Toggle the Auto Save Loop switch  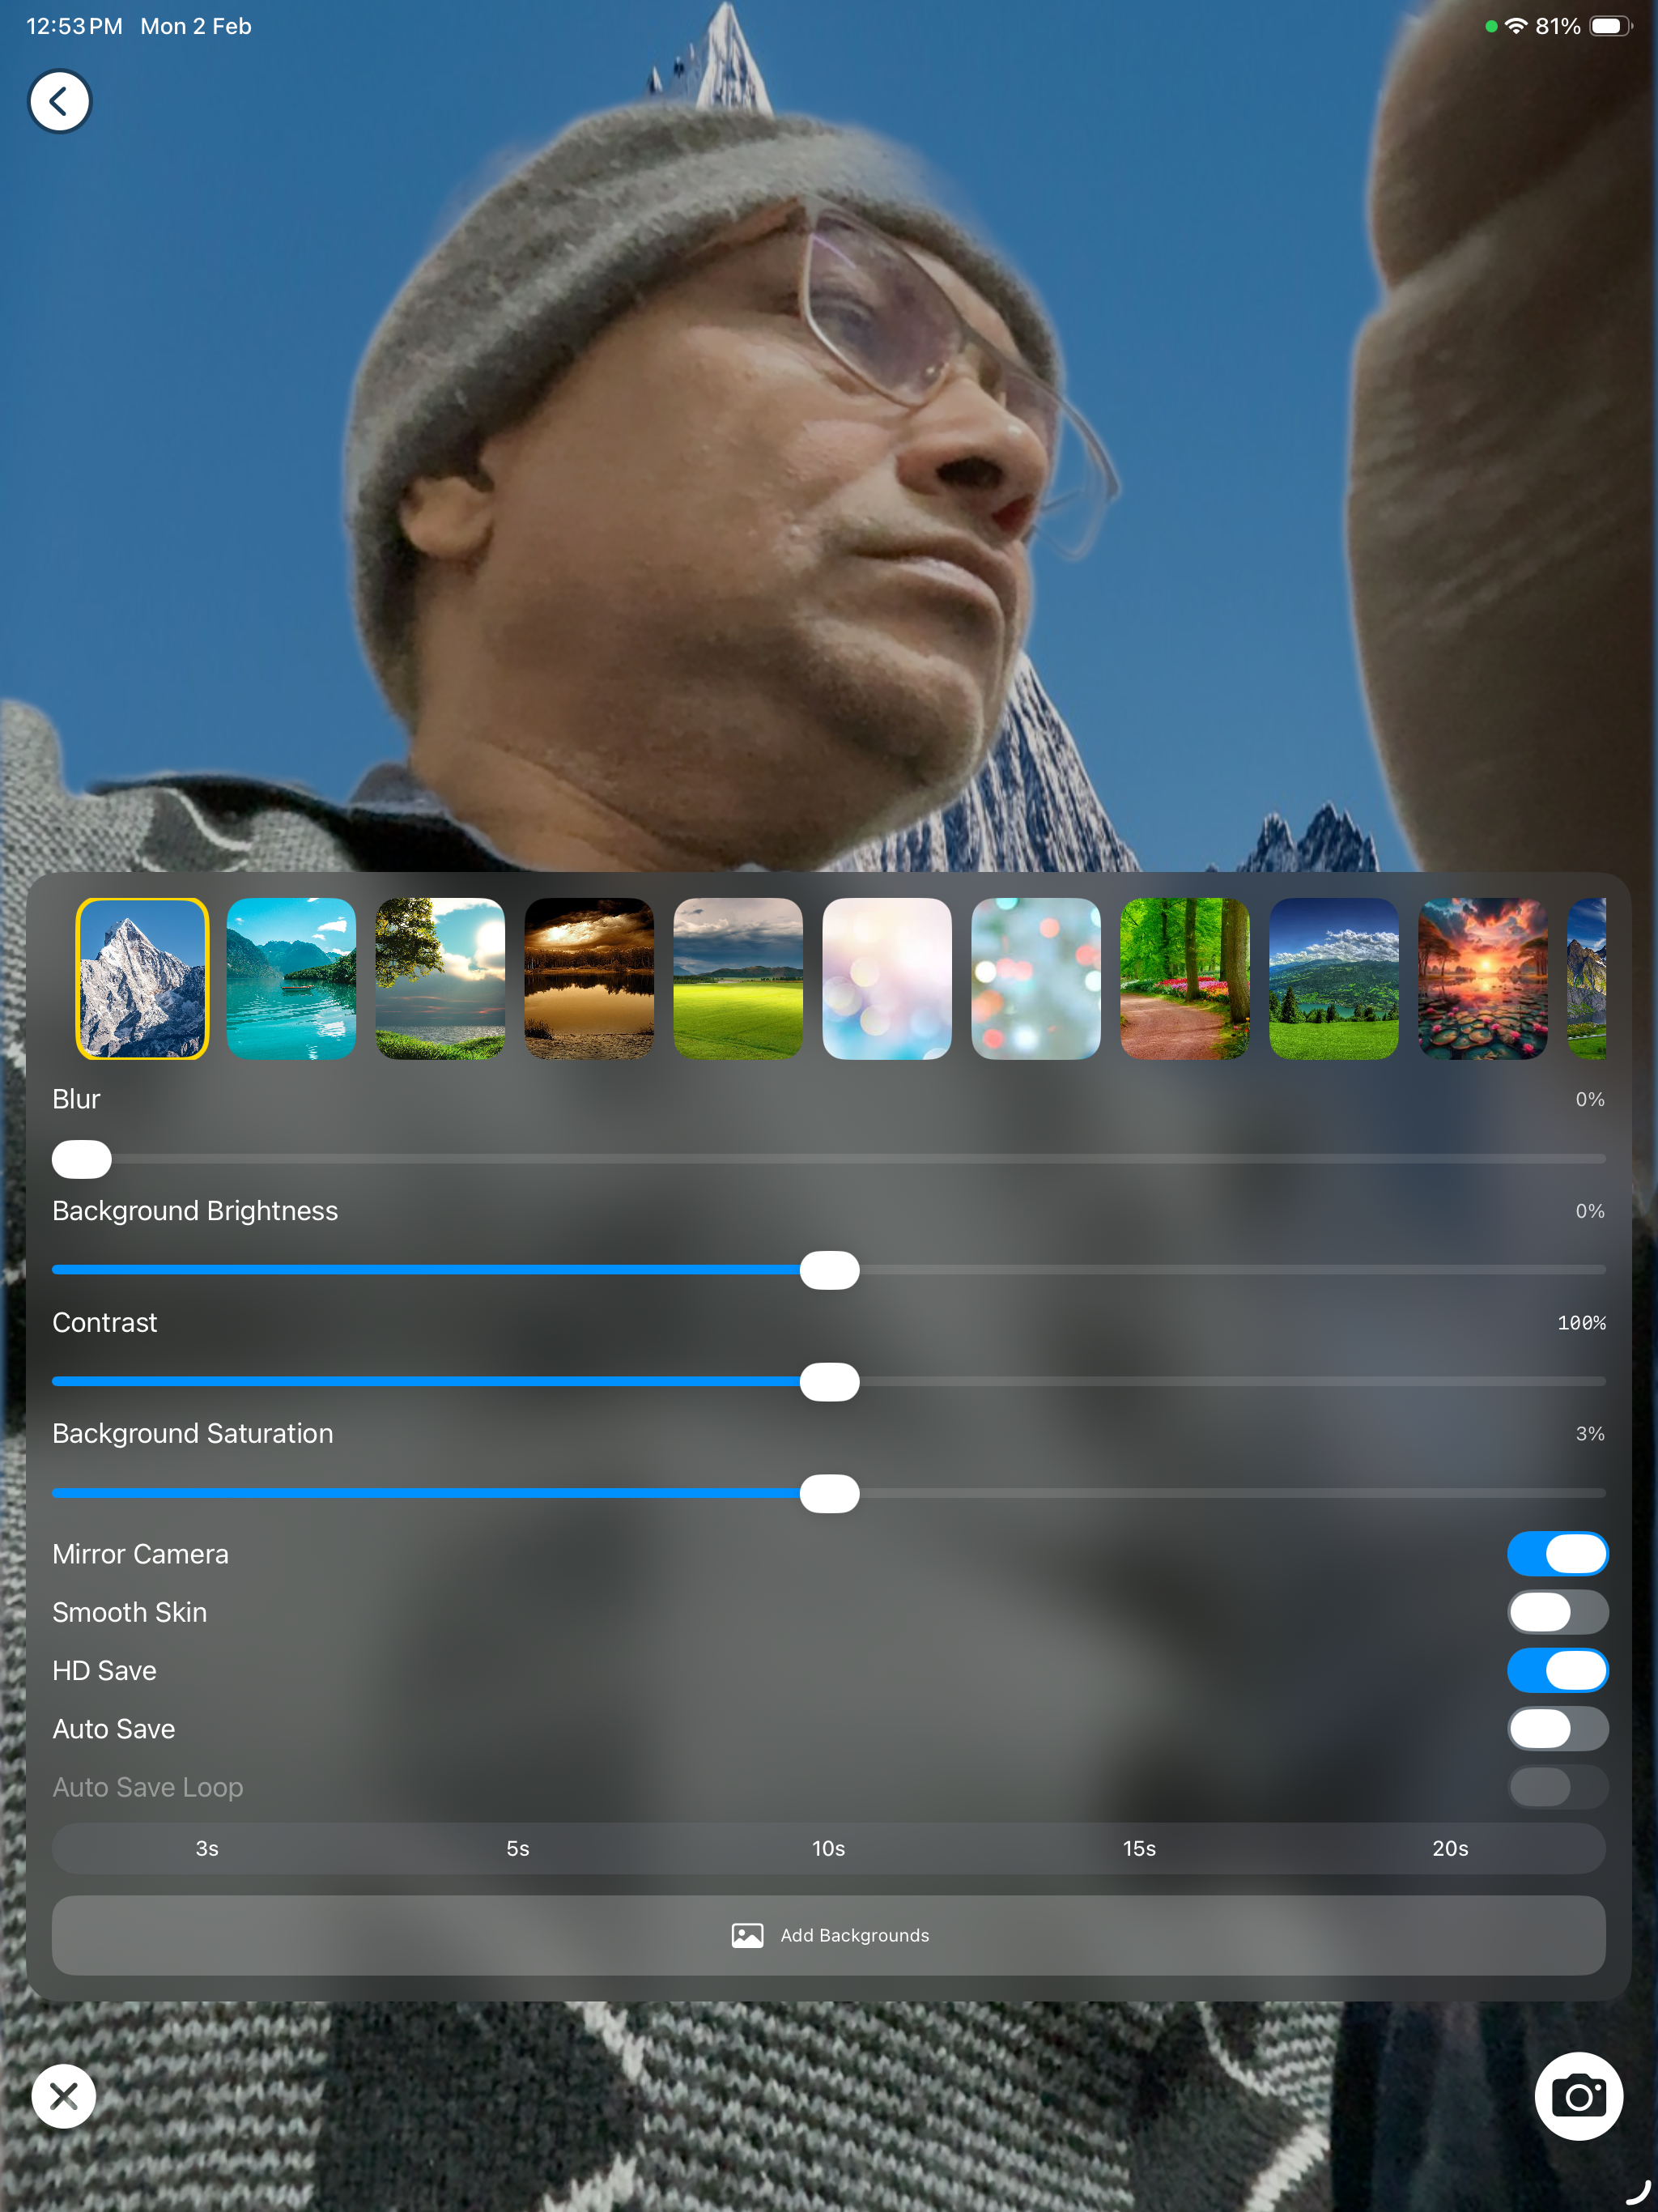[x=1558, y=1787]
